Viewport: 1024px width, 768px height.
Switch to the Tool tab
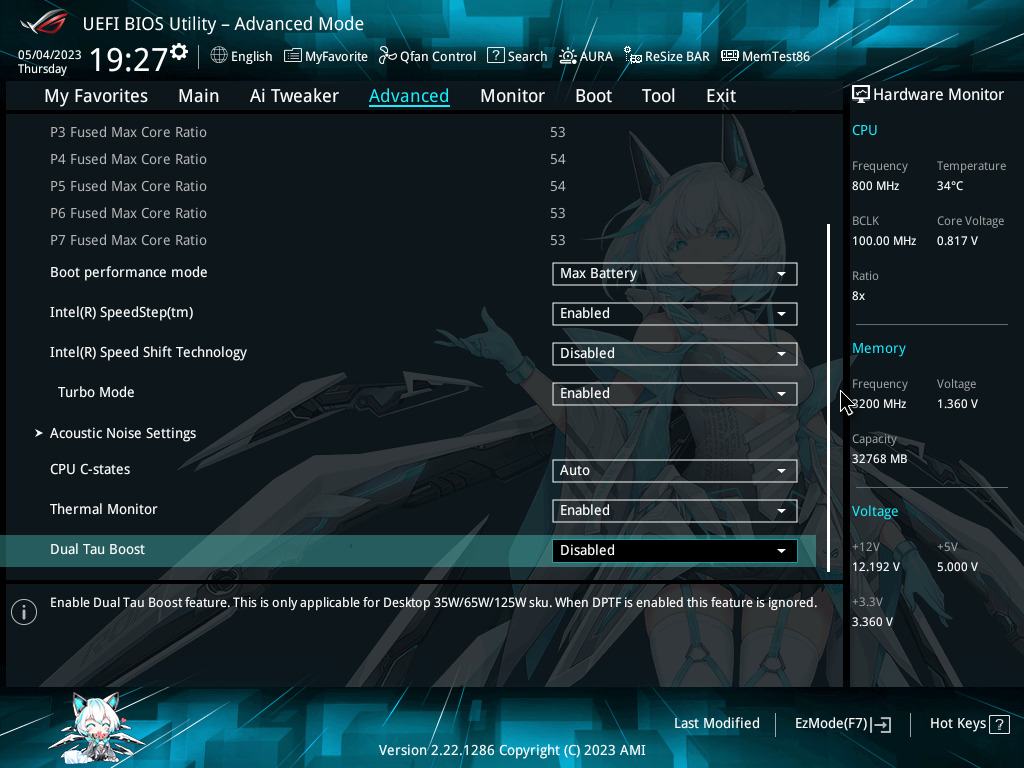pyautogui.click(x=658, y=96)
